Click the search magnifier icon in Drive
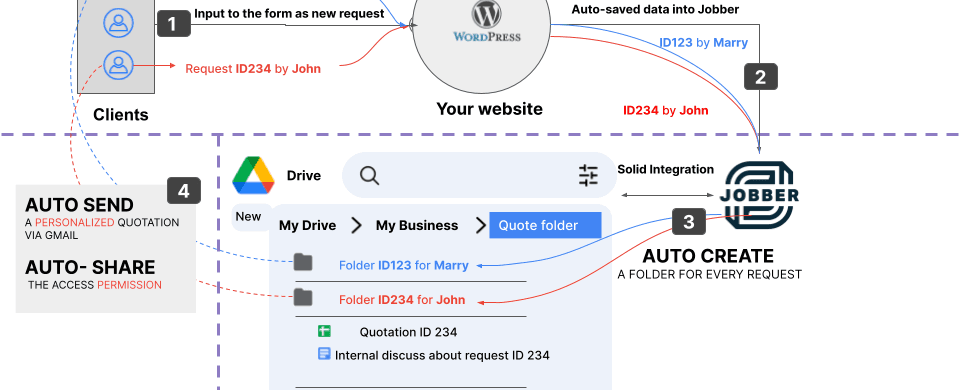The height and width of the screenshot is (390, 960). point(369,176)
